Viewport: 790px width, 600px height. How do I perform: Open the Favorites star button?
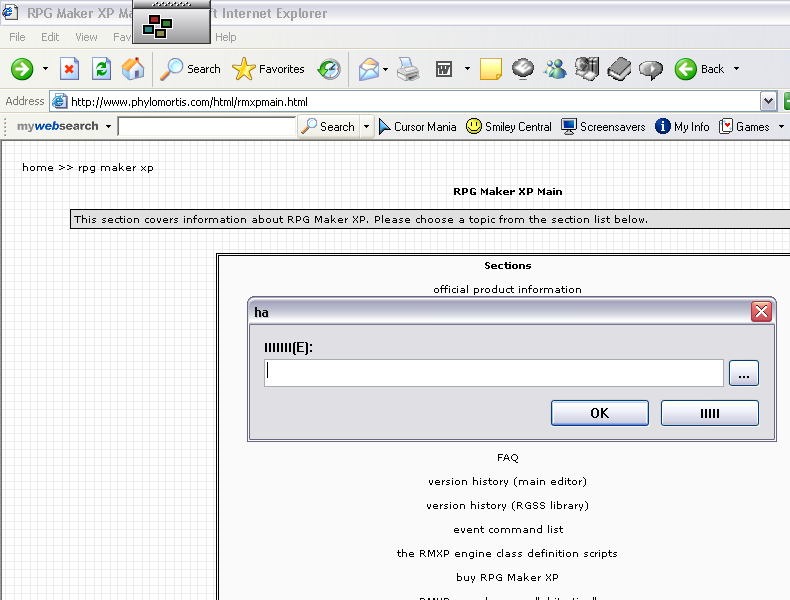pos(269,69)
